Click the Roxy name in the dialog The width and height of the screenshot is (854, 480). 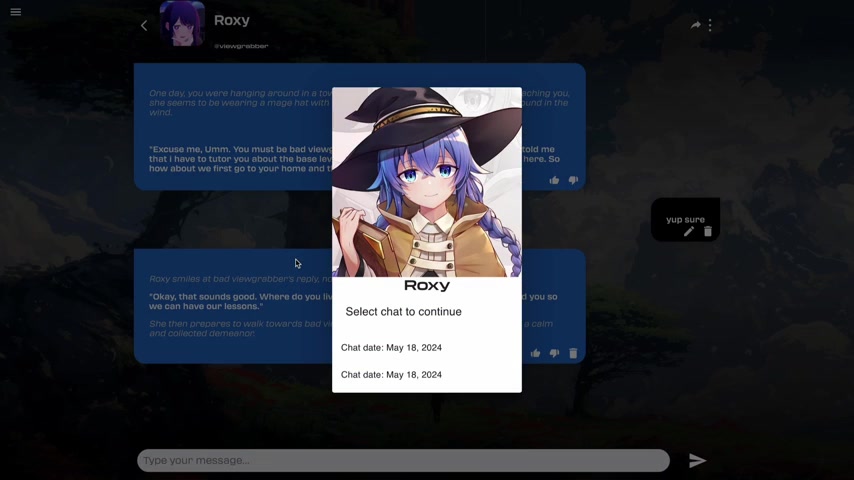tap(427, 285)
